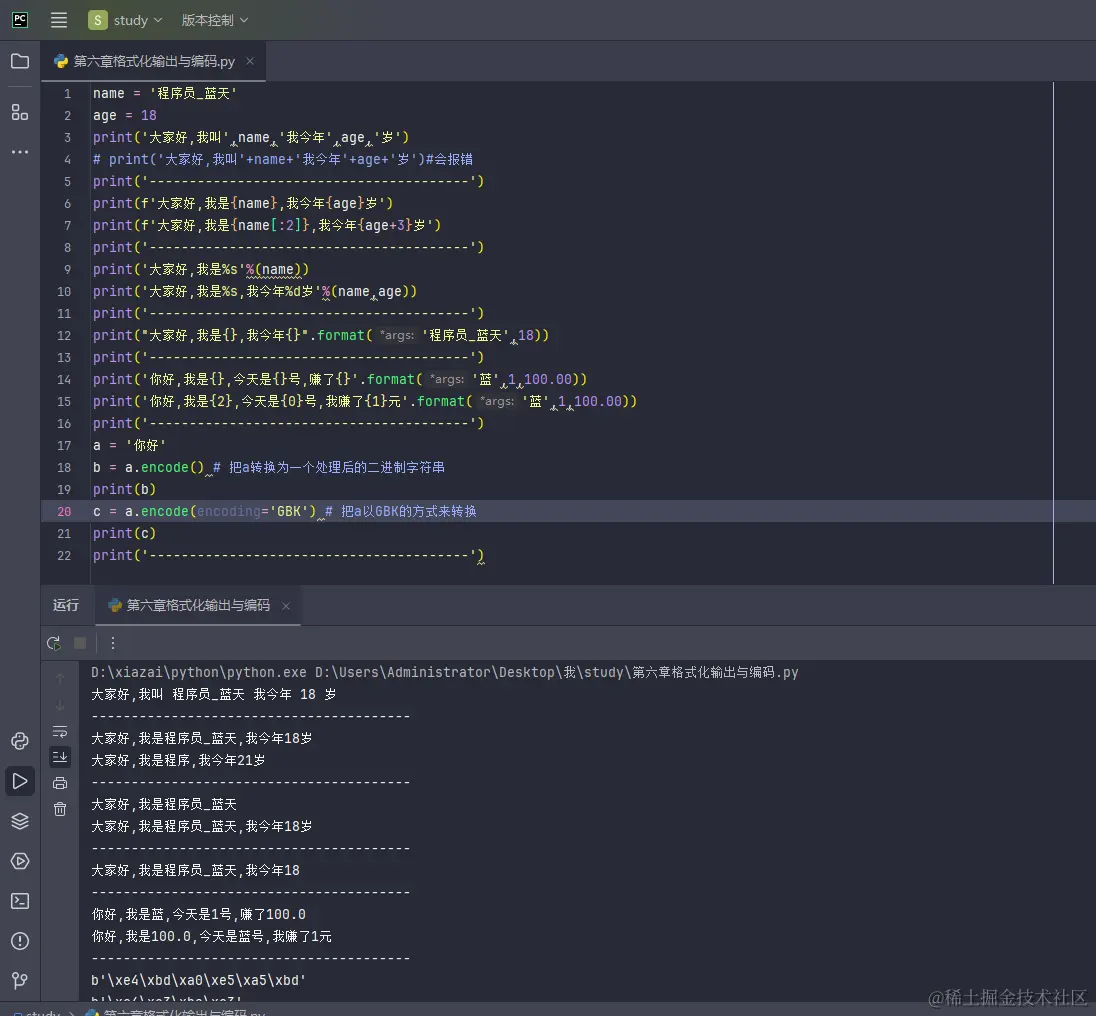The image size is (1096, 1016).
Task: Rerun the script in Run panel
Action: 54,643
